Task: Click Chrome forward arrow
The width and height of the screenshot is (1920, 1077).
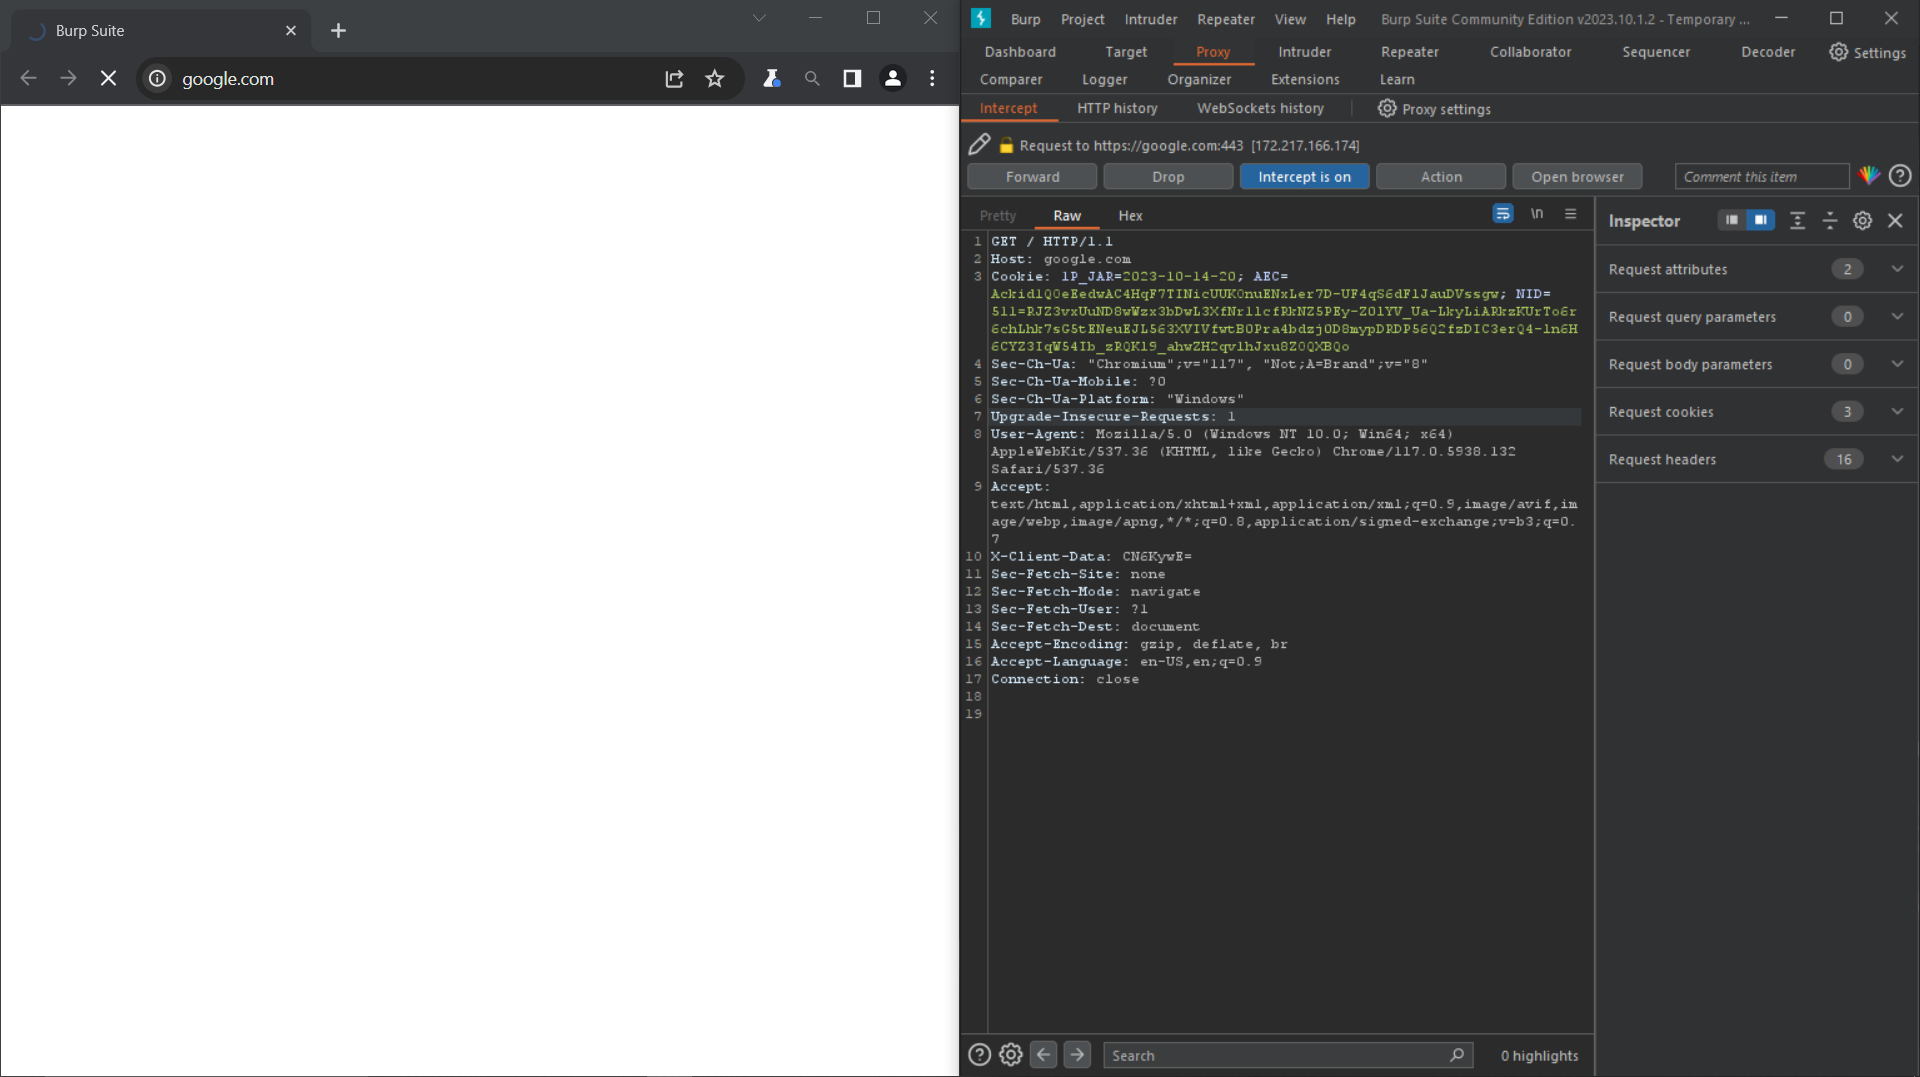Action: coord(68,78)
